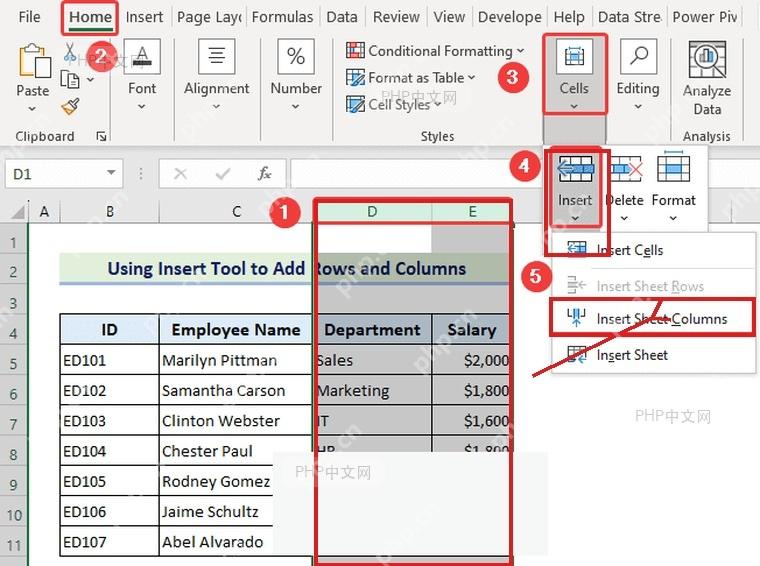760x566 pixels.
Task: Expand the Editing group arrow
Action: pos(638,107)
